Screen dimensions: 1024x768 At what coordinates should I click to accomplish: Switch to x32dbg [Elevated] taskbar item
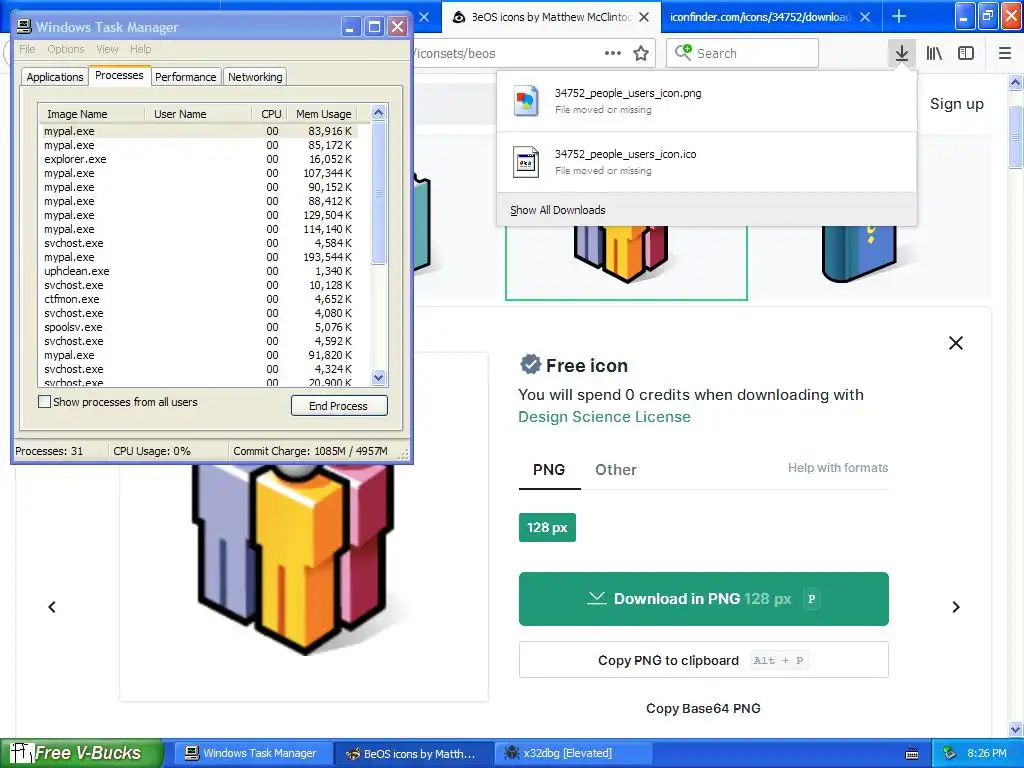573,754
